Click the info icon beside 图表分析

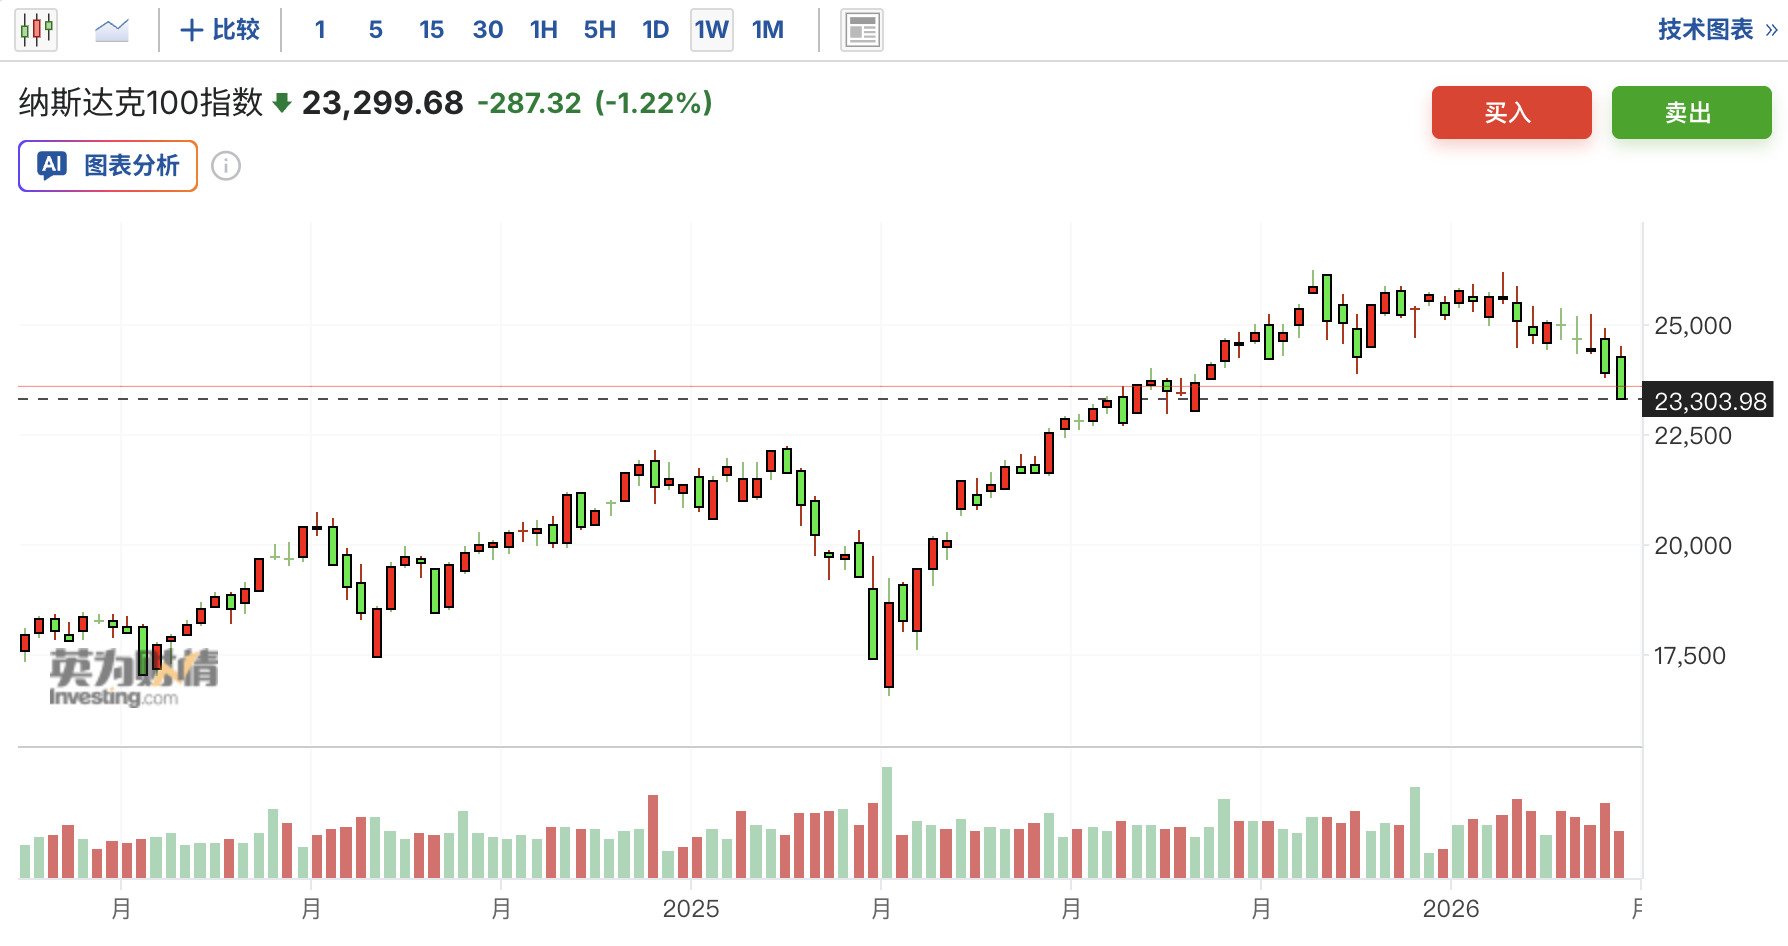pos(226,166)
